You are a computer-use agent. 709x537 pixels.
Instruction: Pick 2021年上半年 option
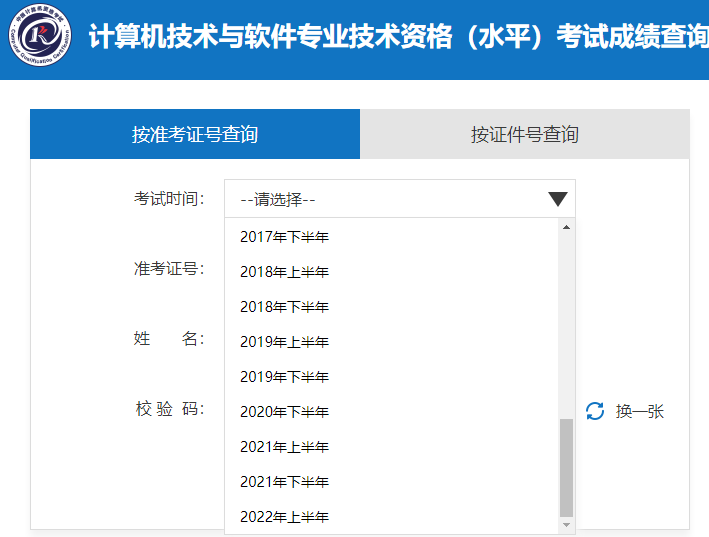[284, 447]
